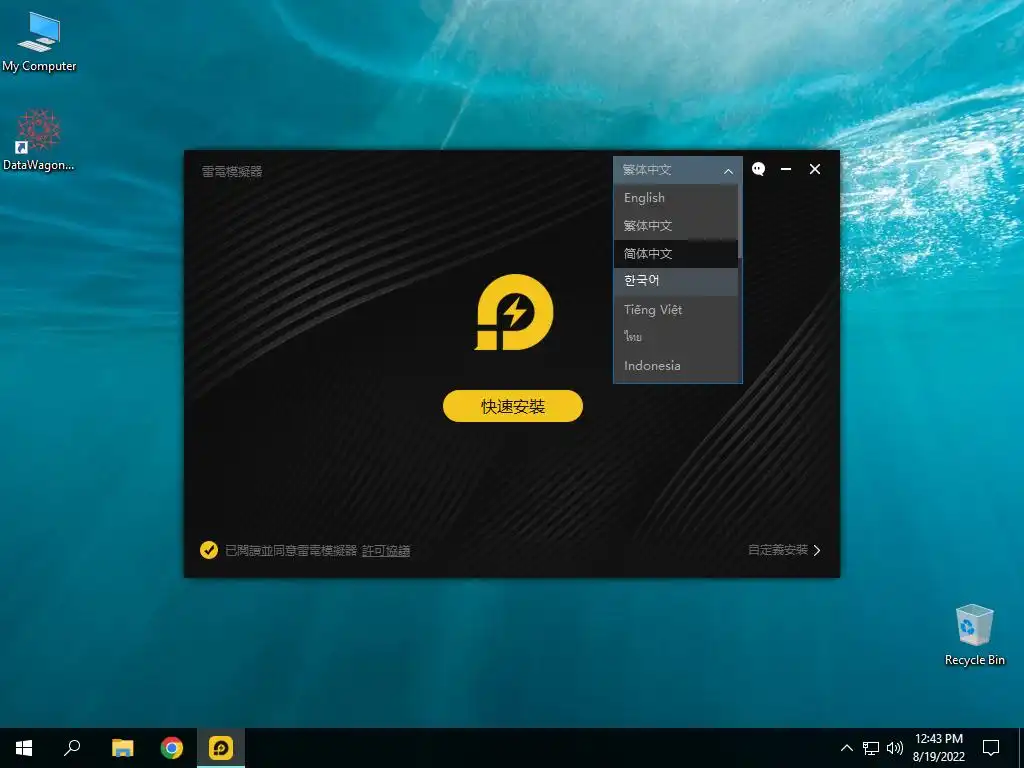This screenshot has height=768, width=1024.
Task: Select Tiếng Việt language option
Action: (676, 310)
